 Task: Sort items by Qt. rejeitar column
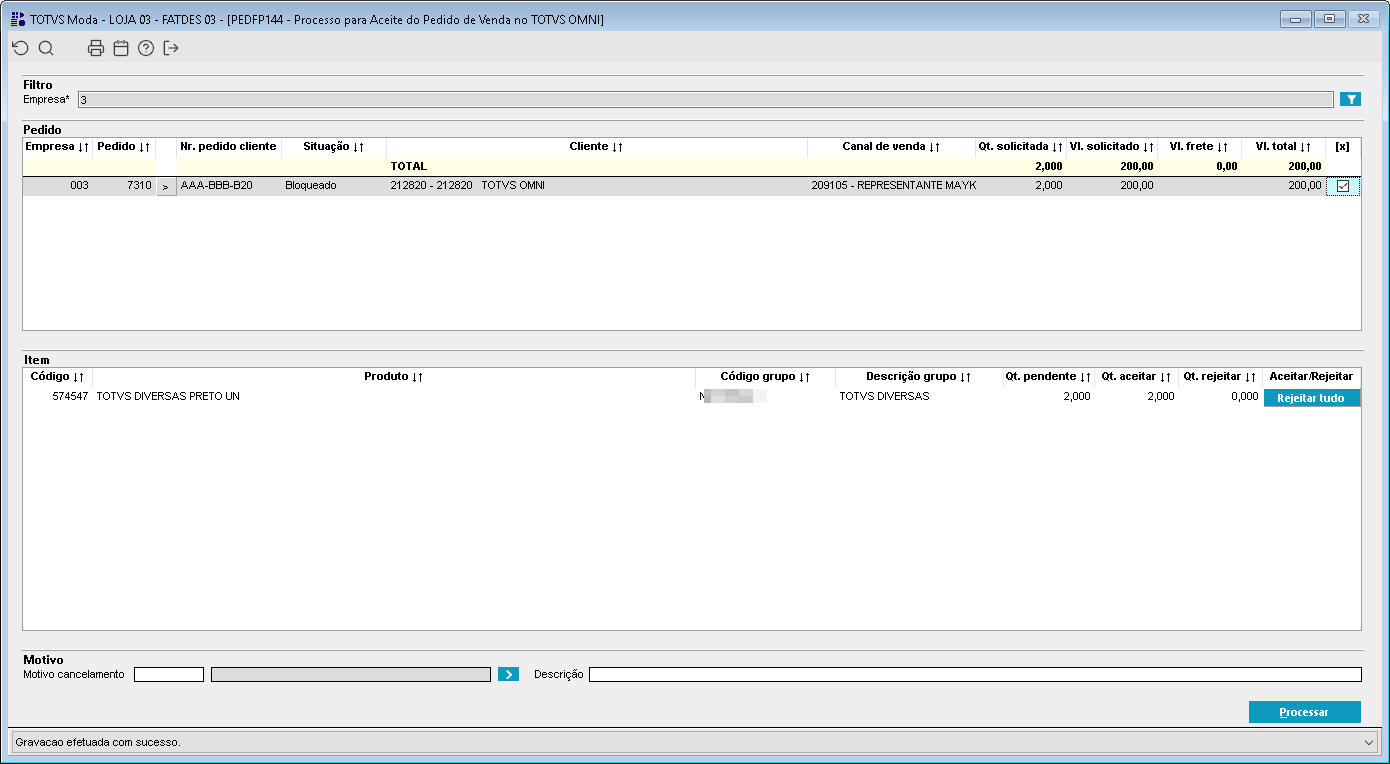tap(1220, 377)
